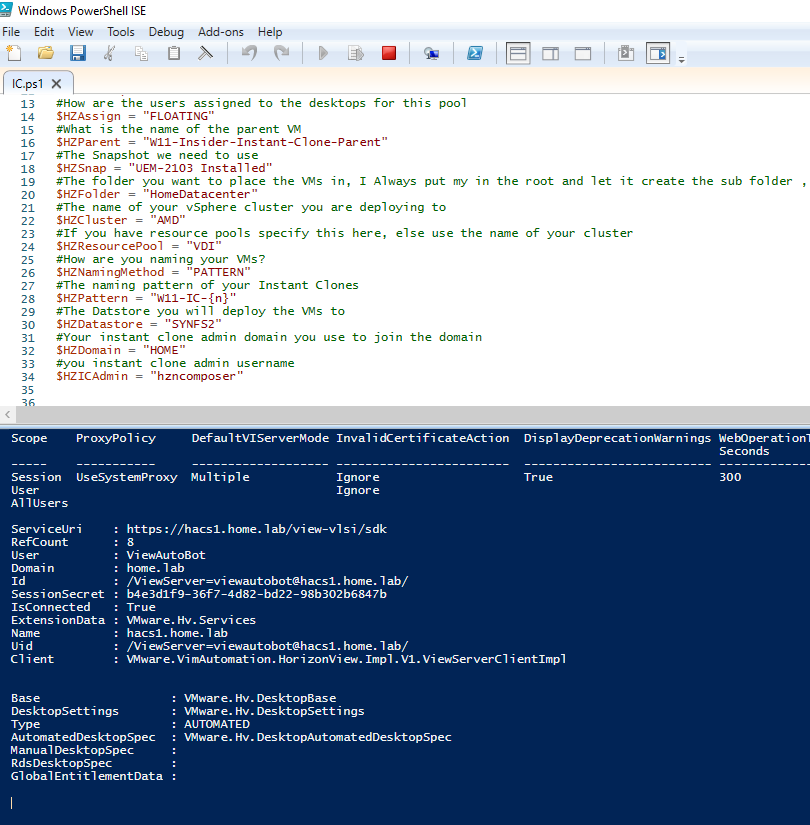The height and width of the screenshot is (825, 810).
Task: Click "UEM-2103 Installed" snapshot string
Action: coord(200,168)
